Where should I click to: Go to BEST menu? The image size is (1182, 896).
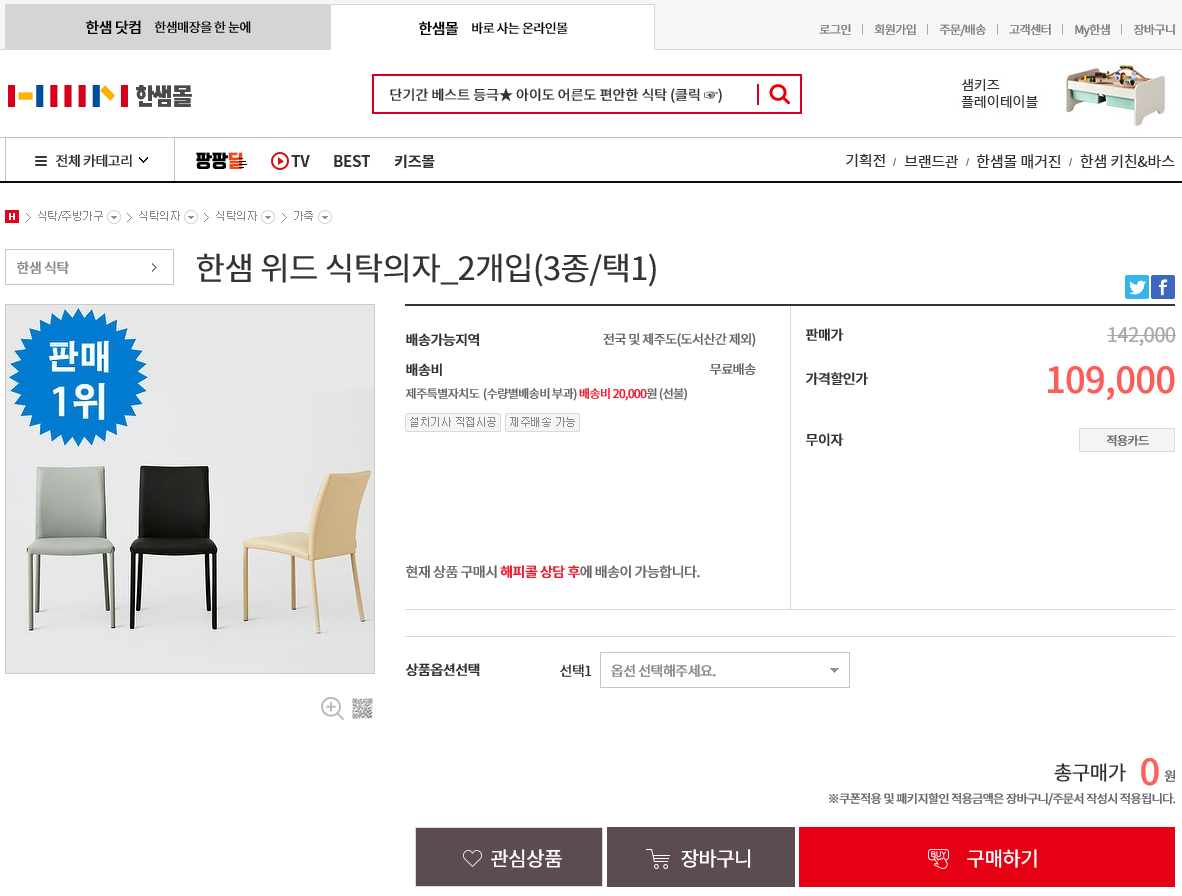tap(351, 161)
